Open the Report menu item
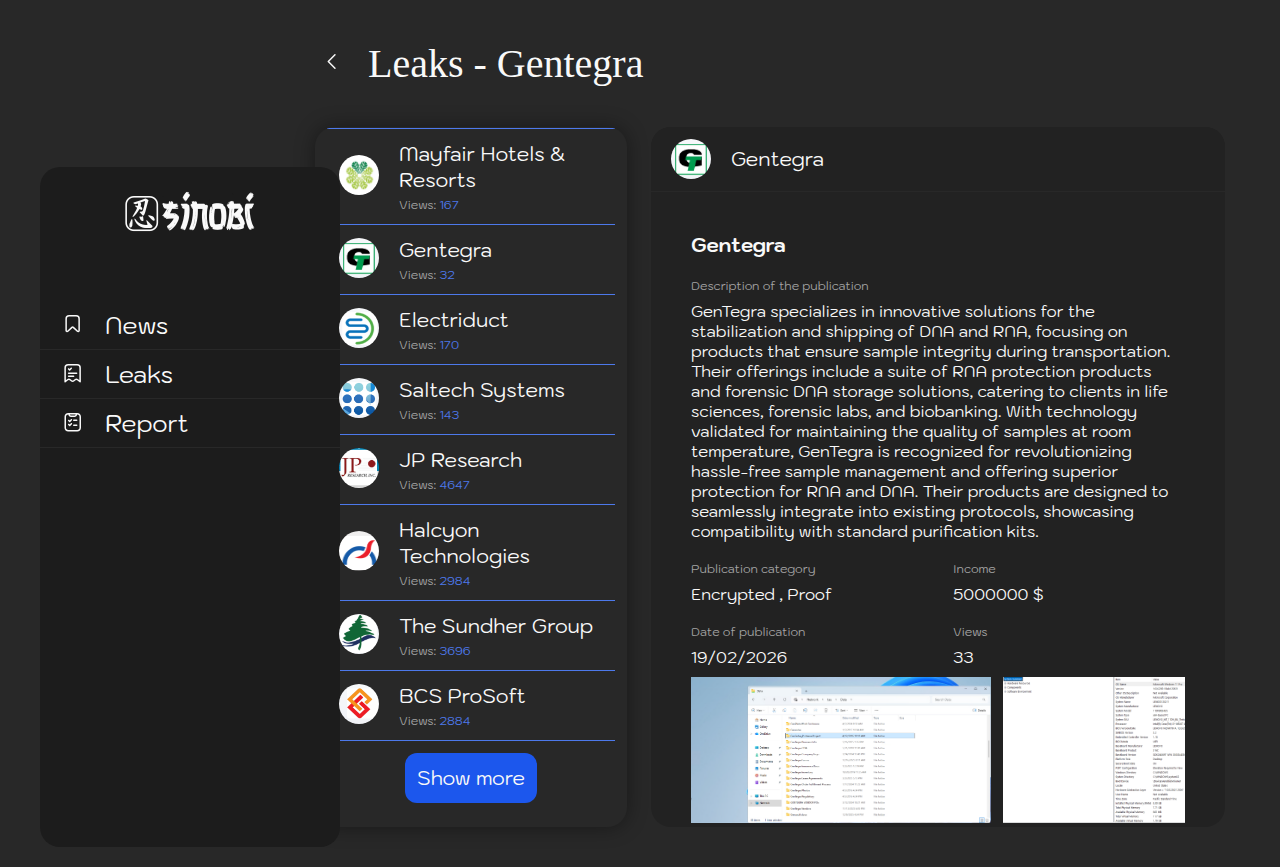Viewport: 1280px width, 867px height. coord(146,424)
